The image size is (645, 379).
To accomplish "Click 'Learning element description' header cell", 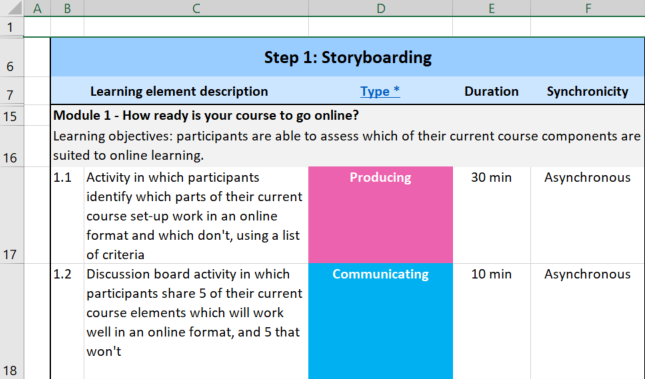I will pyautogui.click(x=179, y=91).
